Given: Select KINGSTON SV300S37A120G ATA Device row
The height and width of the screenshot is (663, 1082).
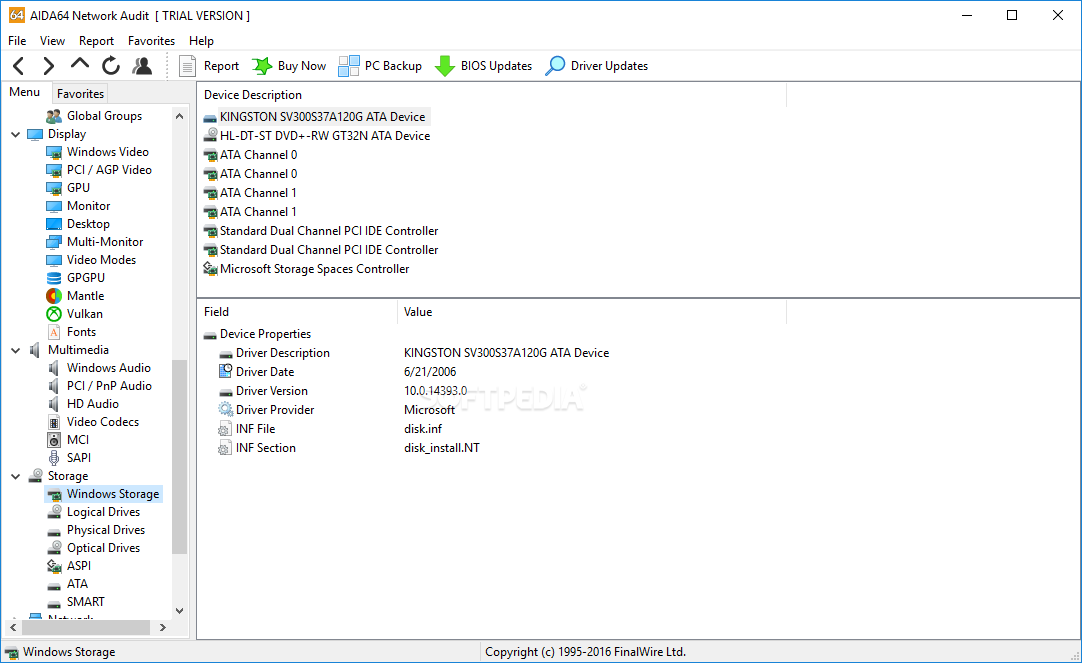Looking at the screenshot, I should 316,117.
